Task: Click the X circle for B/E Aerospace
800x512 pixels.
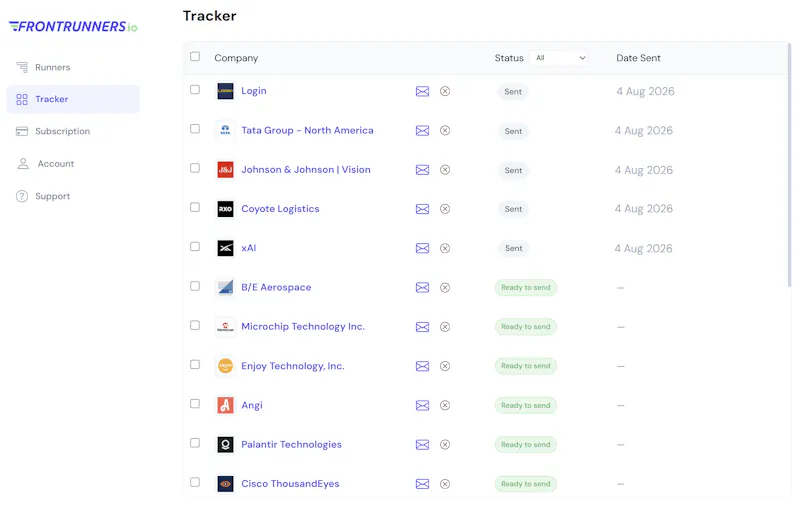Action: click(445, 288)
